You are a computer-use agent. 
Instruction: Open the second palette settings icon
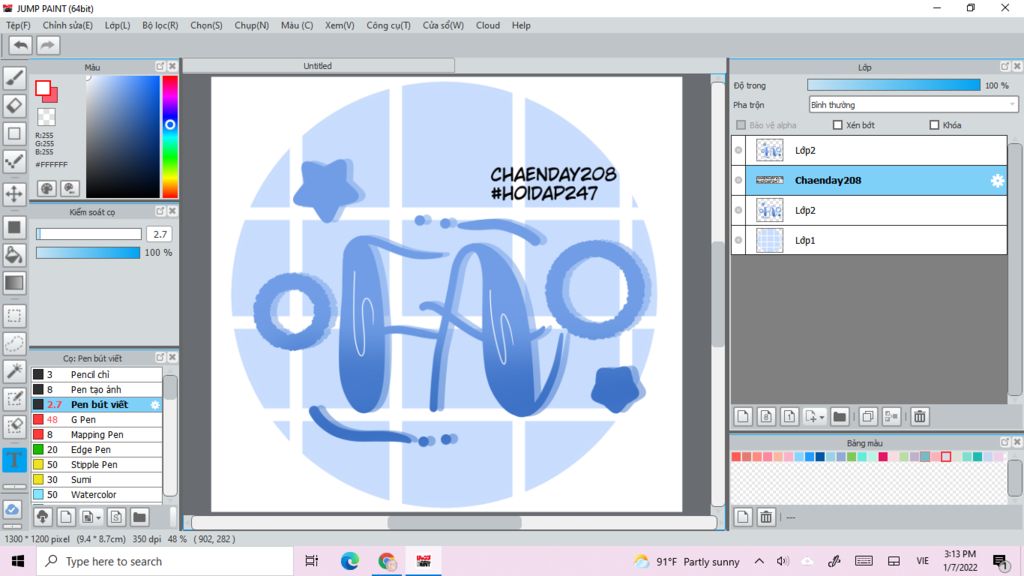click(x=69, y=189)
